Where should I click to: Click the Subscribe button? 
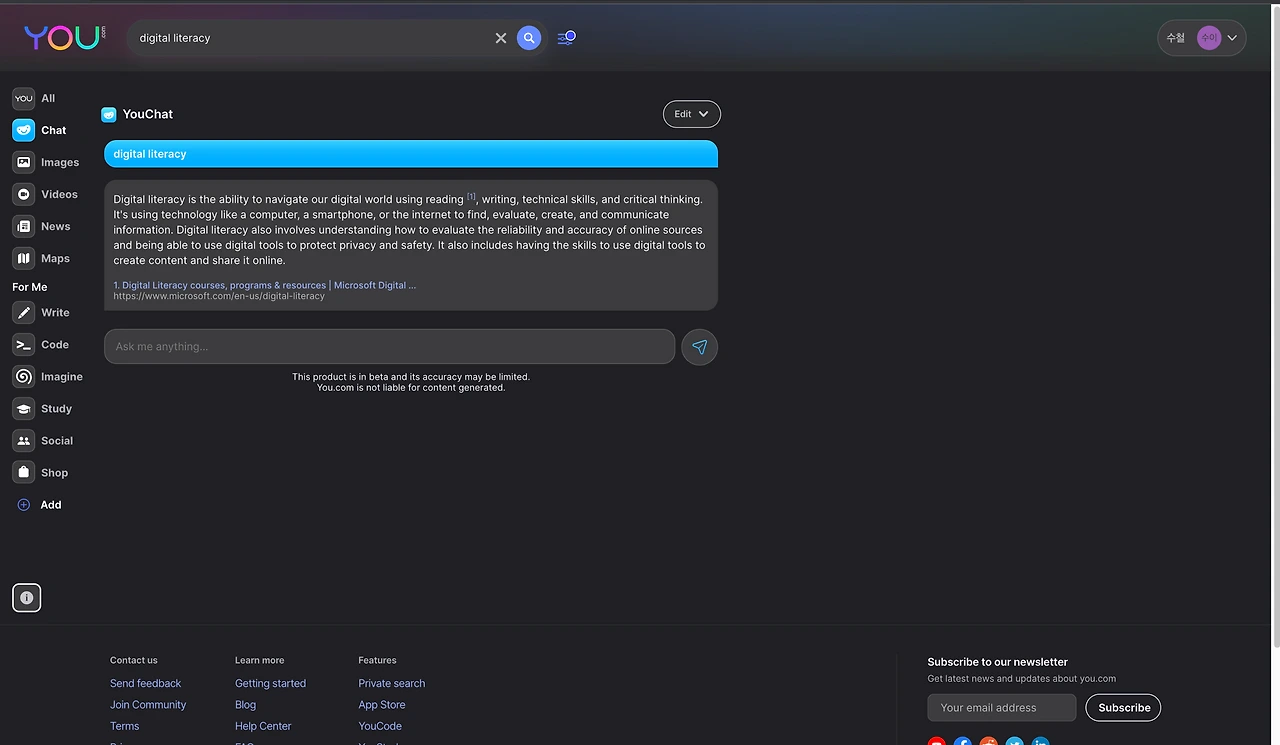(x=1124, y=708)
